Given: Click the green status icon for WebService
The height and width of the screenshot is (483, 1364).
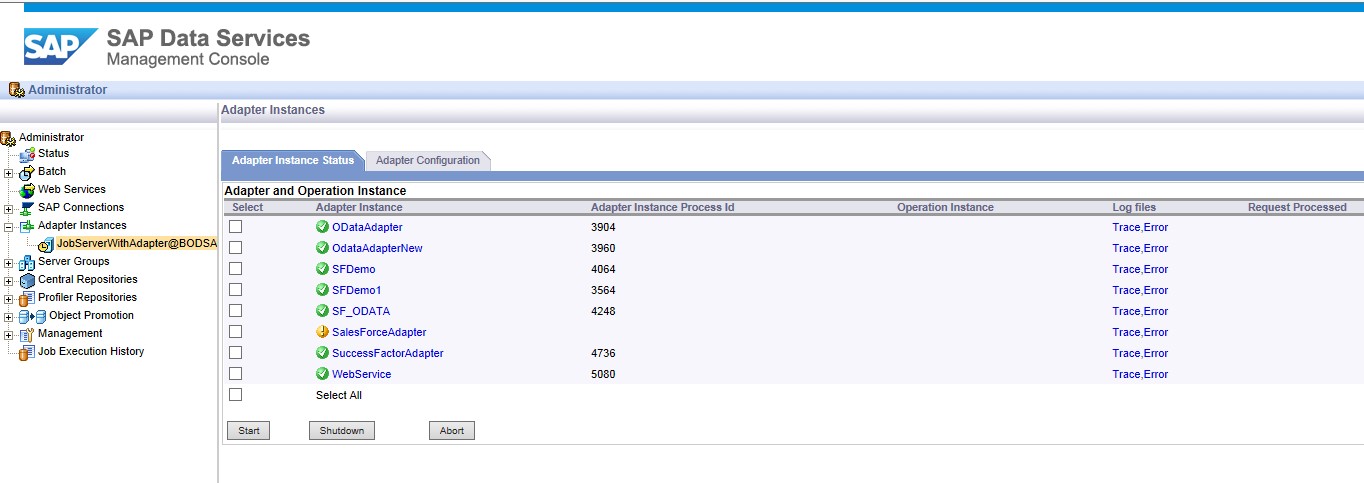Looking at the screenshot, I should pyautogui.click(x=322, y=374).
